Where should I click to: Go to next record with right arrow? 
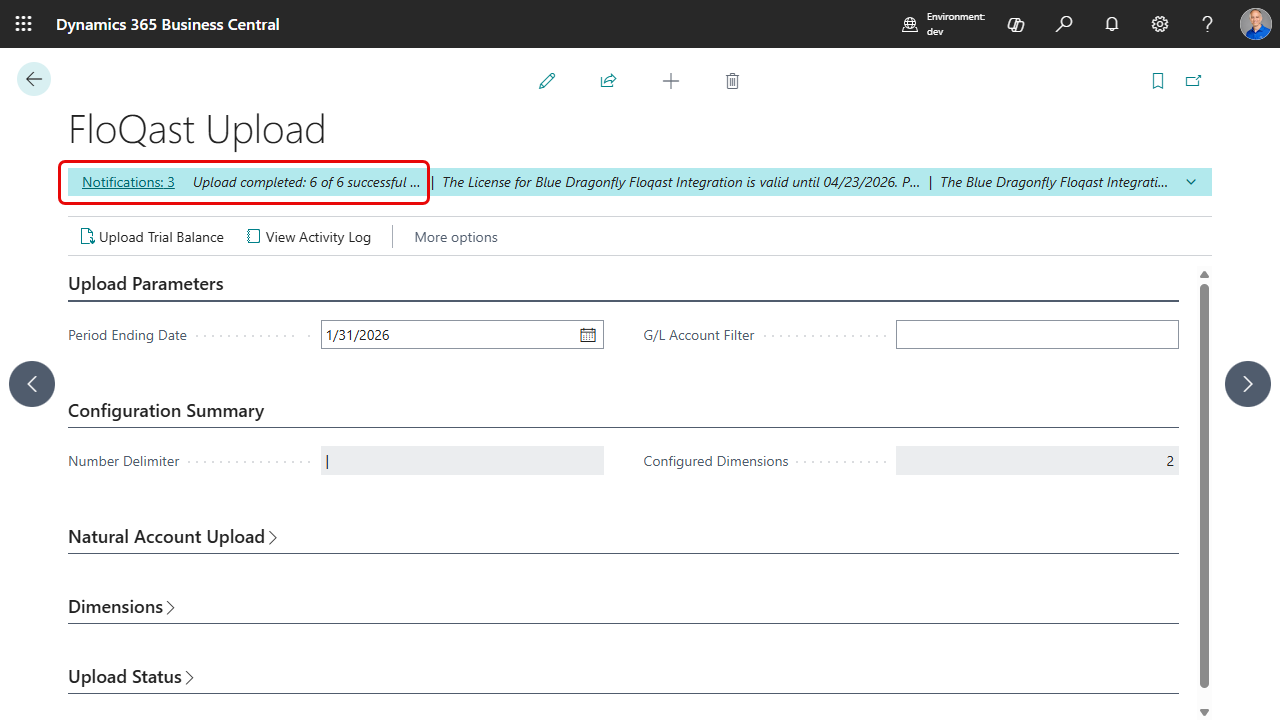tap(1248, 384)
